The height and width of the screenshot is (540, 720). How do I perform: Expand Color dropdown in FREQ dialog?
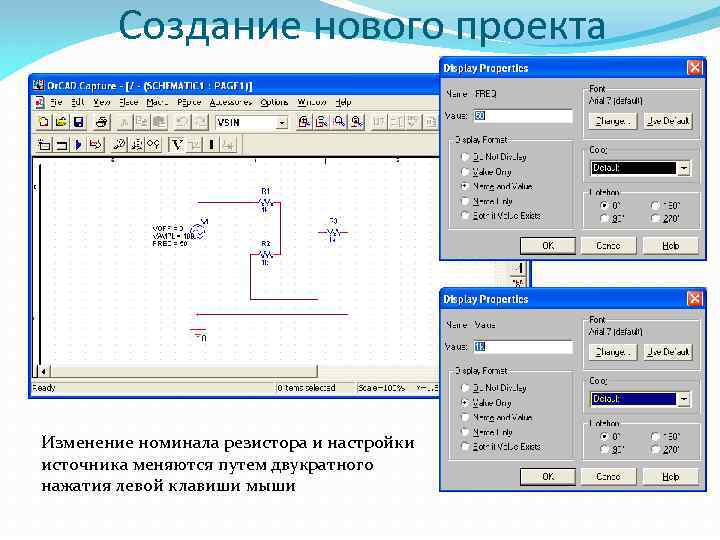click(x=684, y=168)
